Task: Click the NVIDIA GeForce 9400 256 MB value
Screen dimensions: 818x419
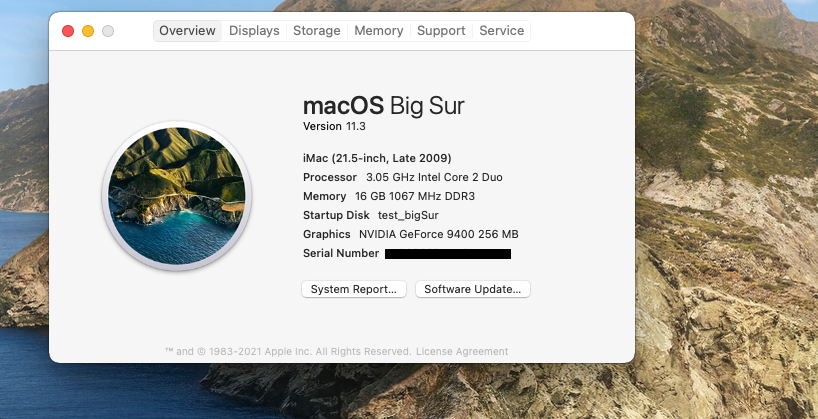Action: click(439, 234)
